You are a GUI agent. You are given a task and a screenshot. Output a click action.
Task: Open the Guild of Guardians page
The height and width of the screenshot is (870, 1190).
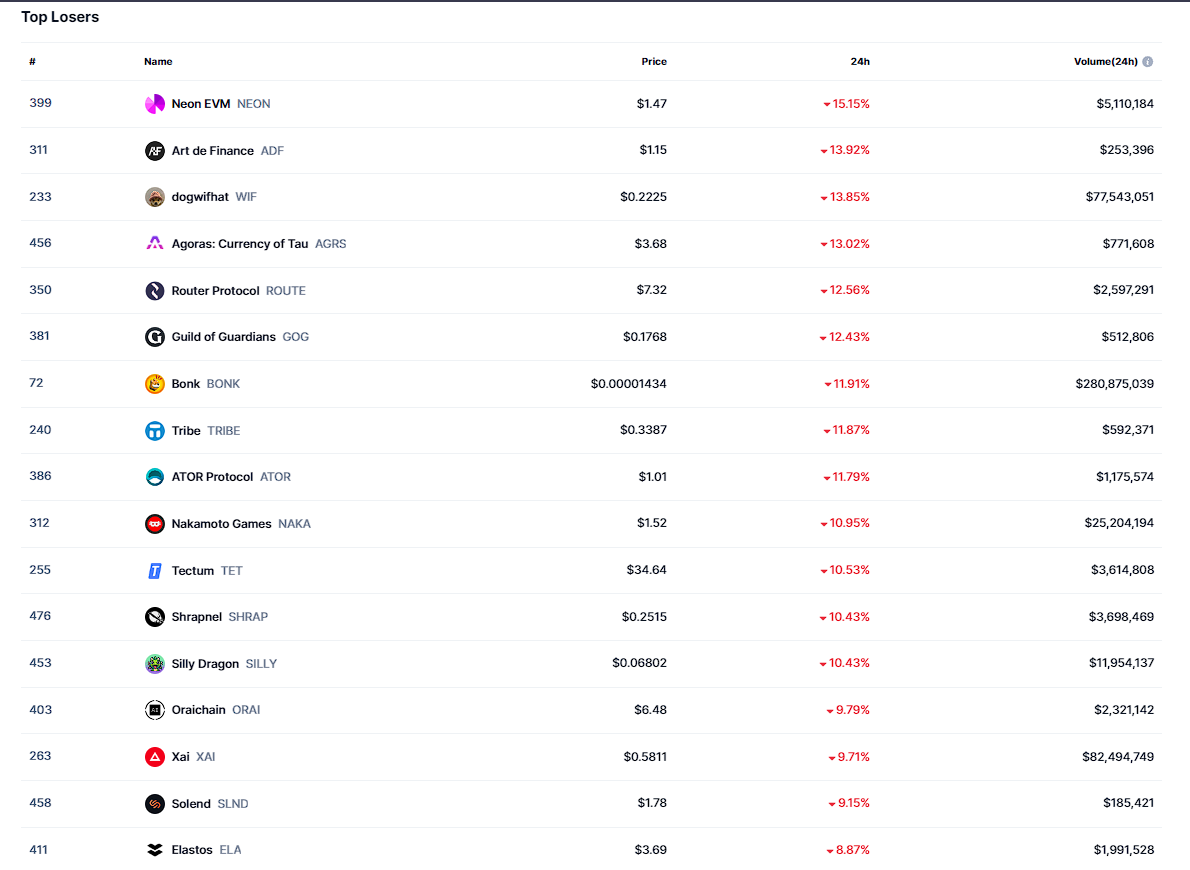(223, 337)
